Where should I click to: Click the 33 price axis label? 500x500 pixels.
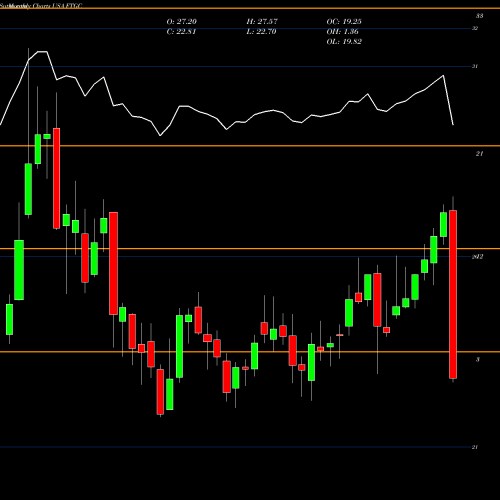(x=480, y=16)
